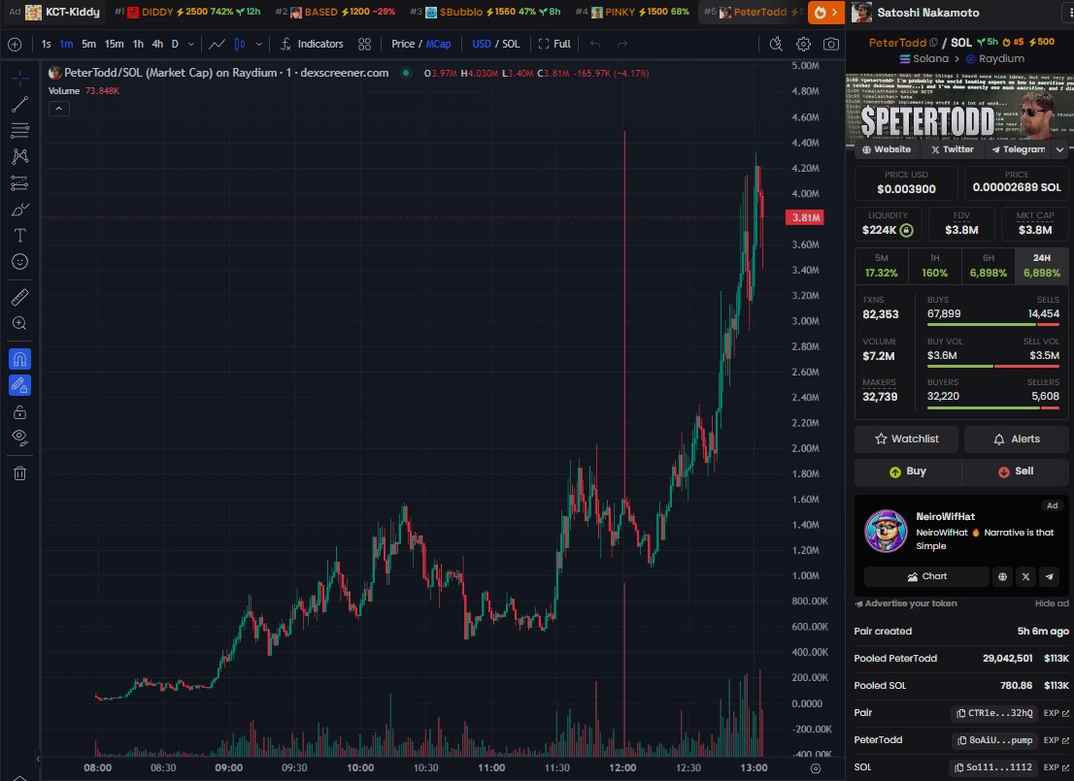Image resolution: width=1074 pixels, height=781 pixels.
Task: Set chart denomination to USD
Action: pos(482,45)
